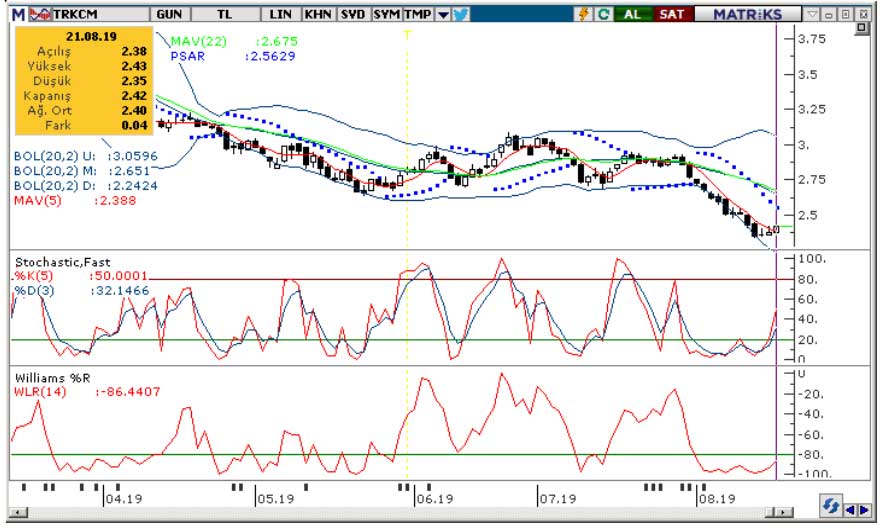The image size is (882, 532).
Task: Go forward with the blue right arrow
Action: coord(863,510)
